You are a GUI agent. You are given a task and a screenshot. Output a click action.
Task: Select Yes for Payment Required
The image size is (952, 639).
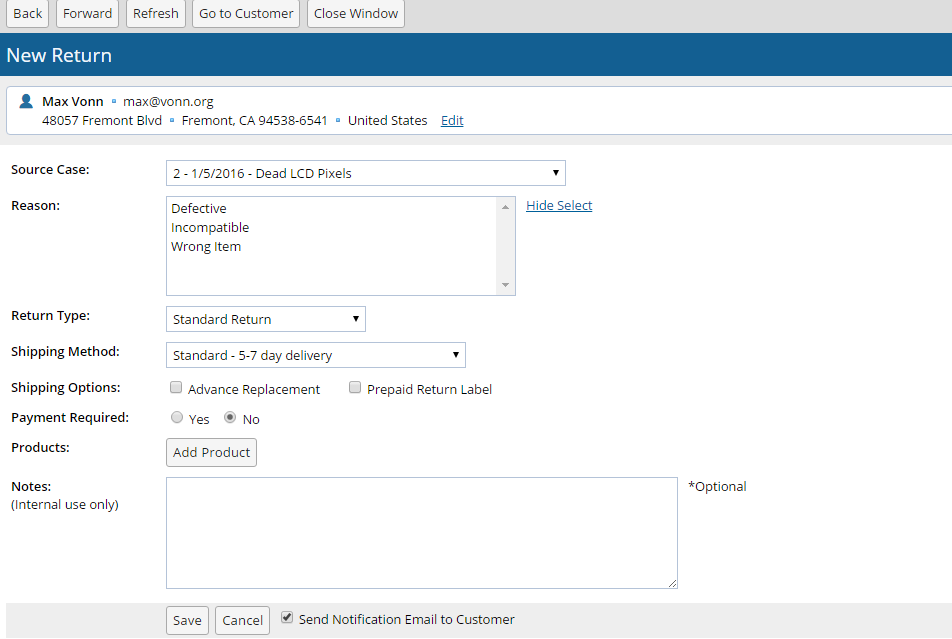click(x=177, y=418)
